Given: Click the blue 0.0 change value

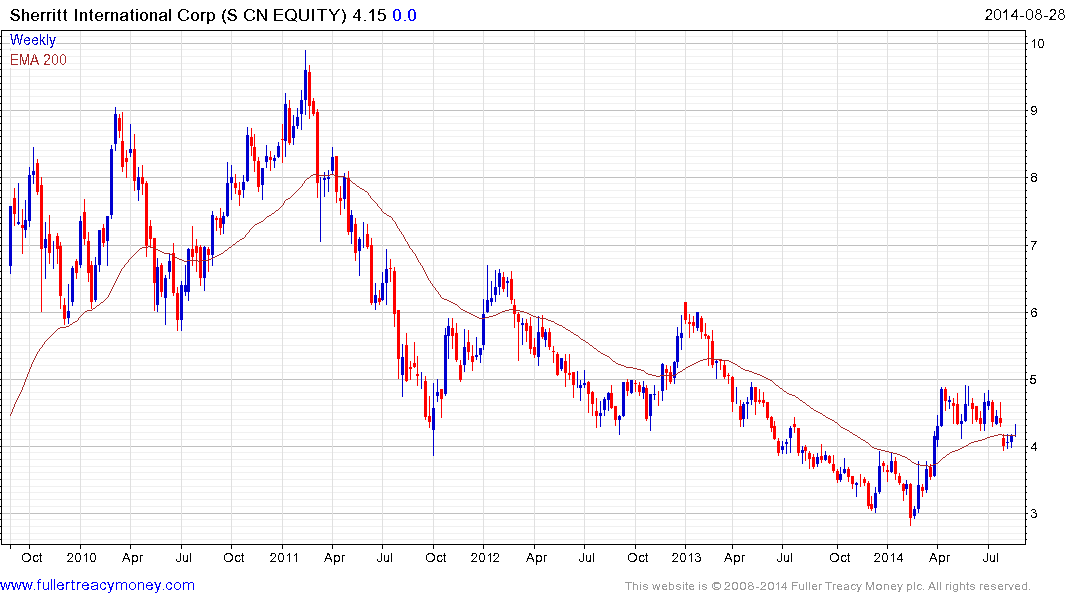Looking at the screenshot, I should coord(404,15).
